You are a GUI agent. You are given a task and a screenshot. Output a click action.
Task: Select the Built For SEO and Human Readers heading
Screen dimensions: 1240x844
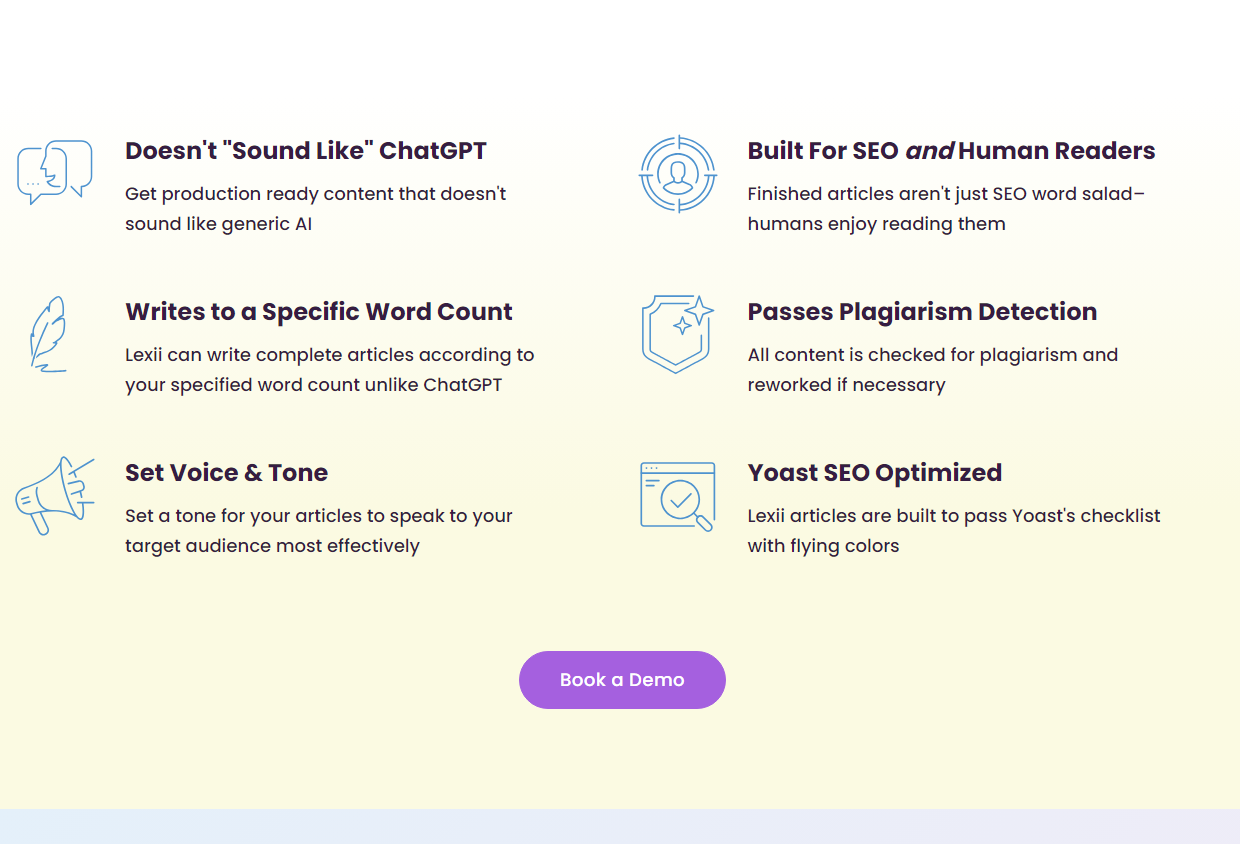pyautogui.click(x=951, y=151)
